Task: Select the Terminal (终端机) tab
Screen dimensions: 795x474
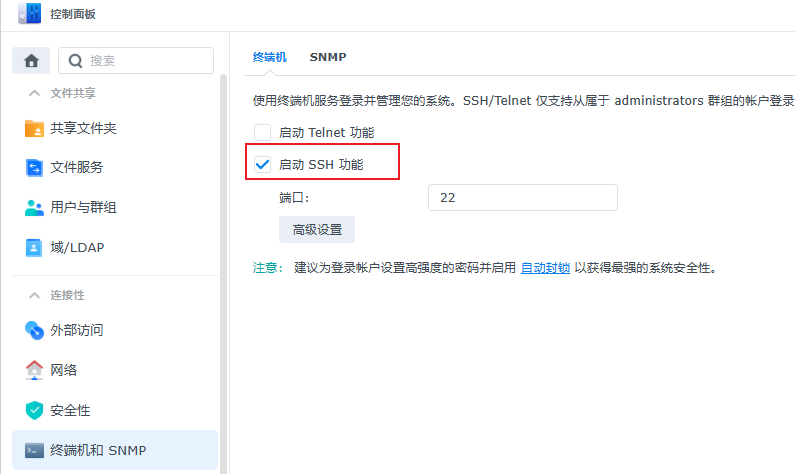Action: (x=270, y=57)
